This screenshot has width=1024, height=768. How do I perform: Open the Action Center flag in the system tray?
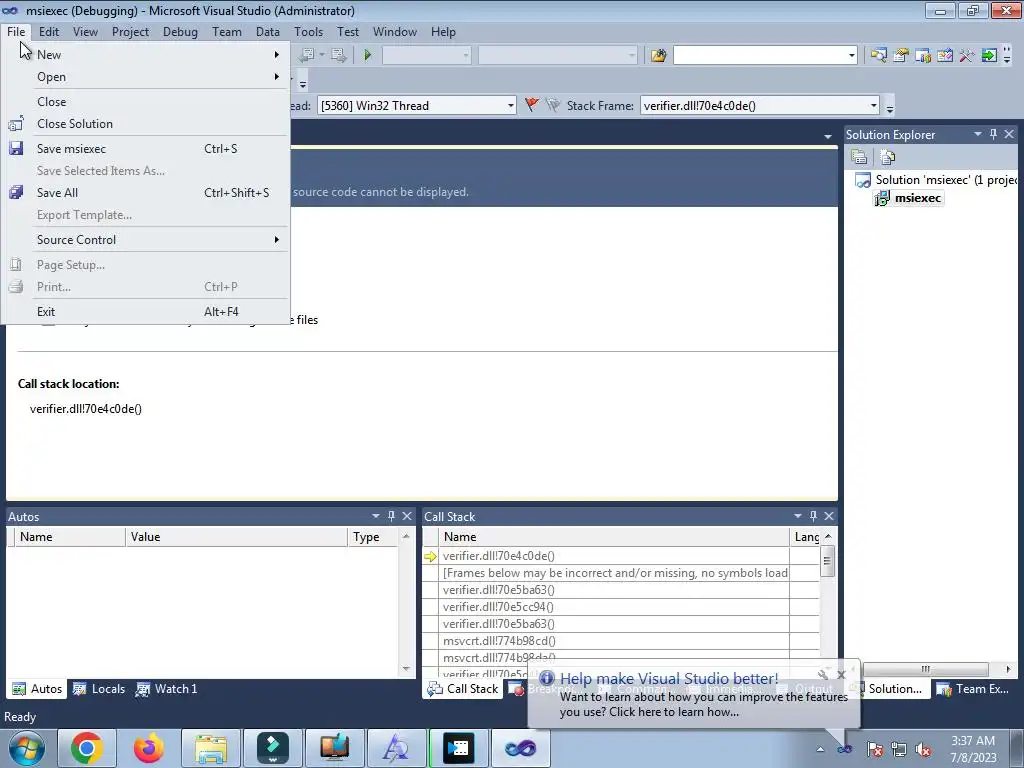(875, 749)
